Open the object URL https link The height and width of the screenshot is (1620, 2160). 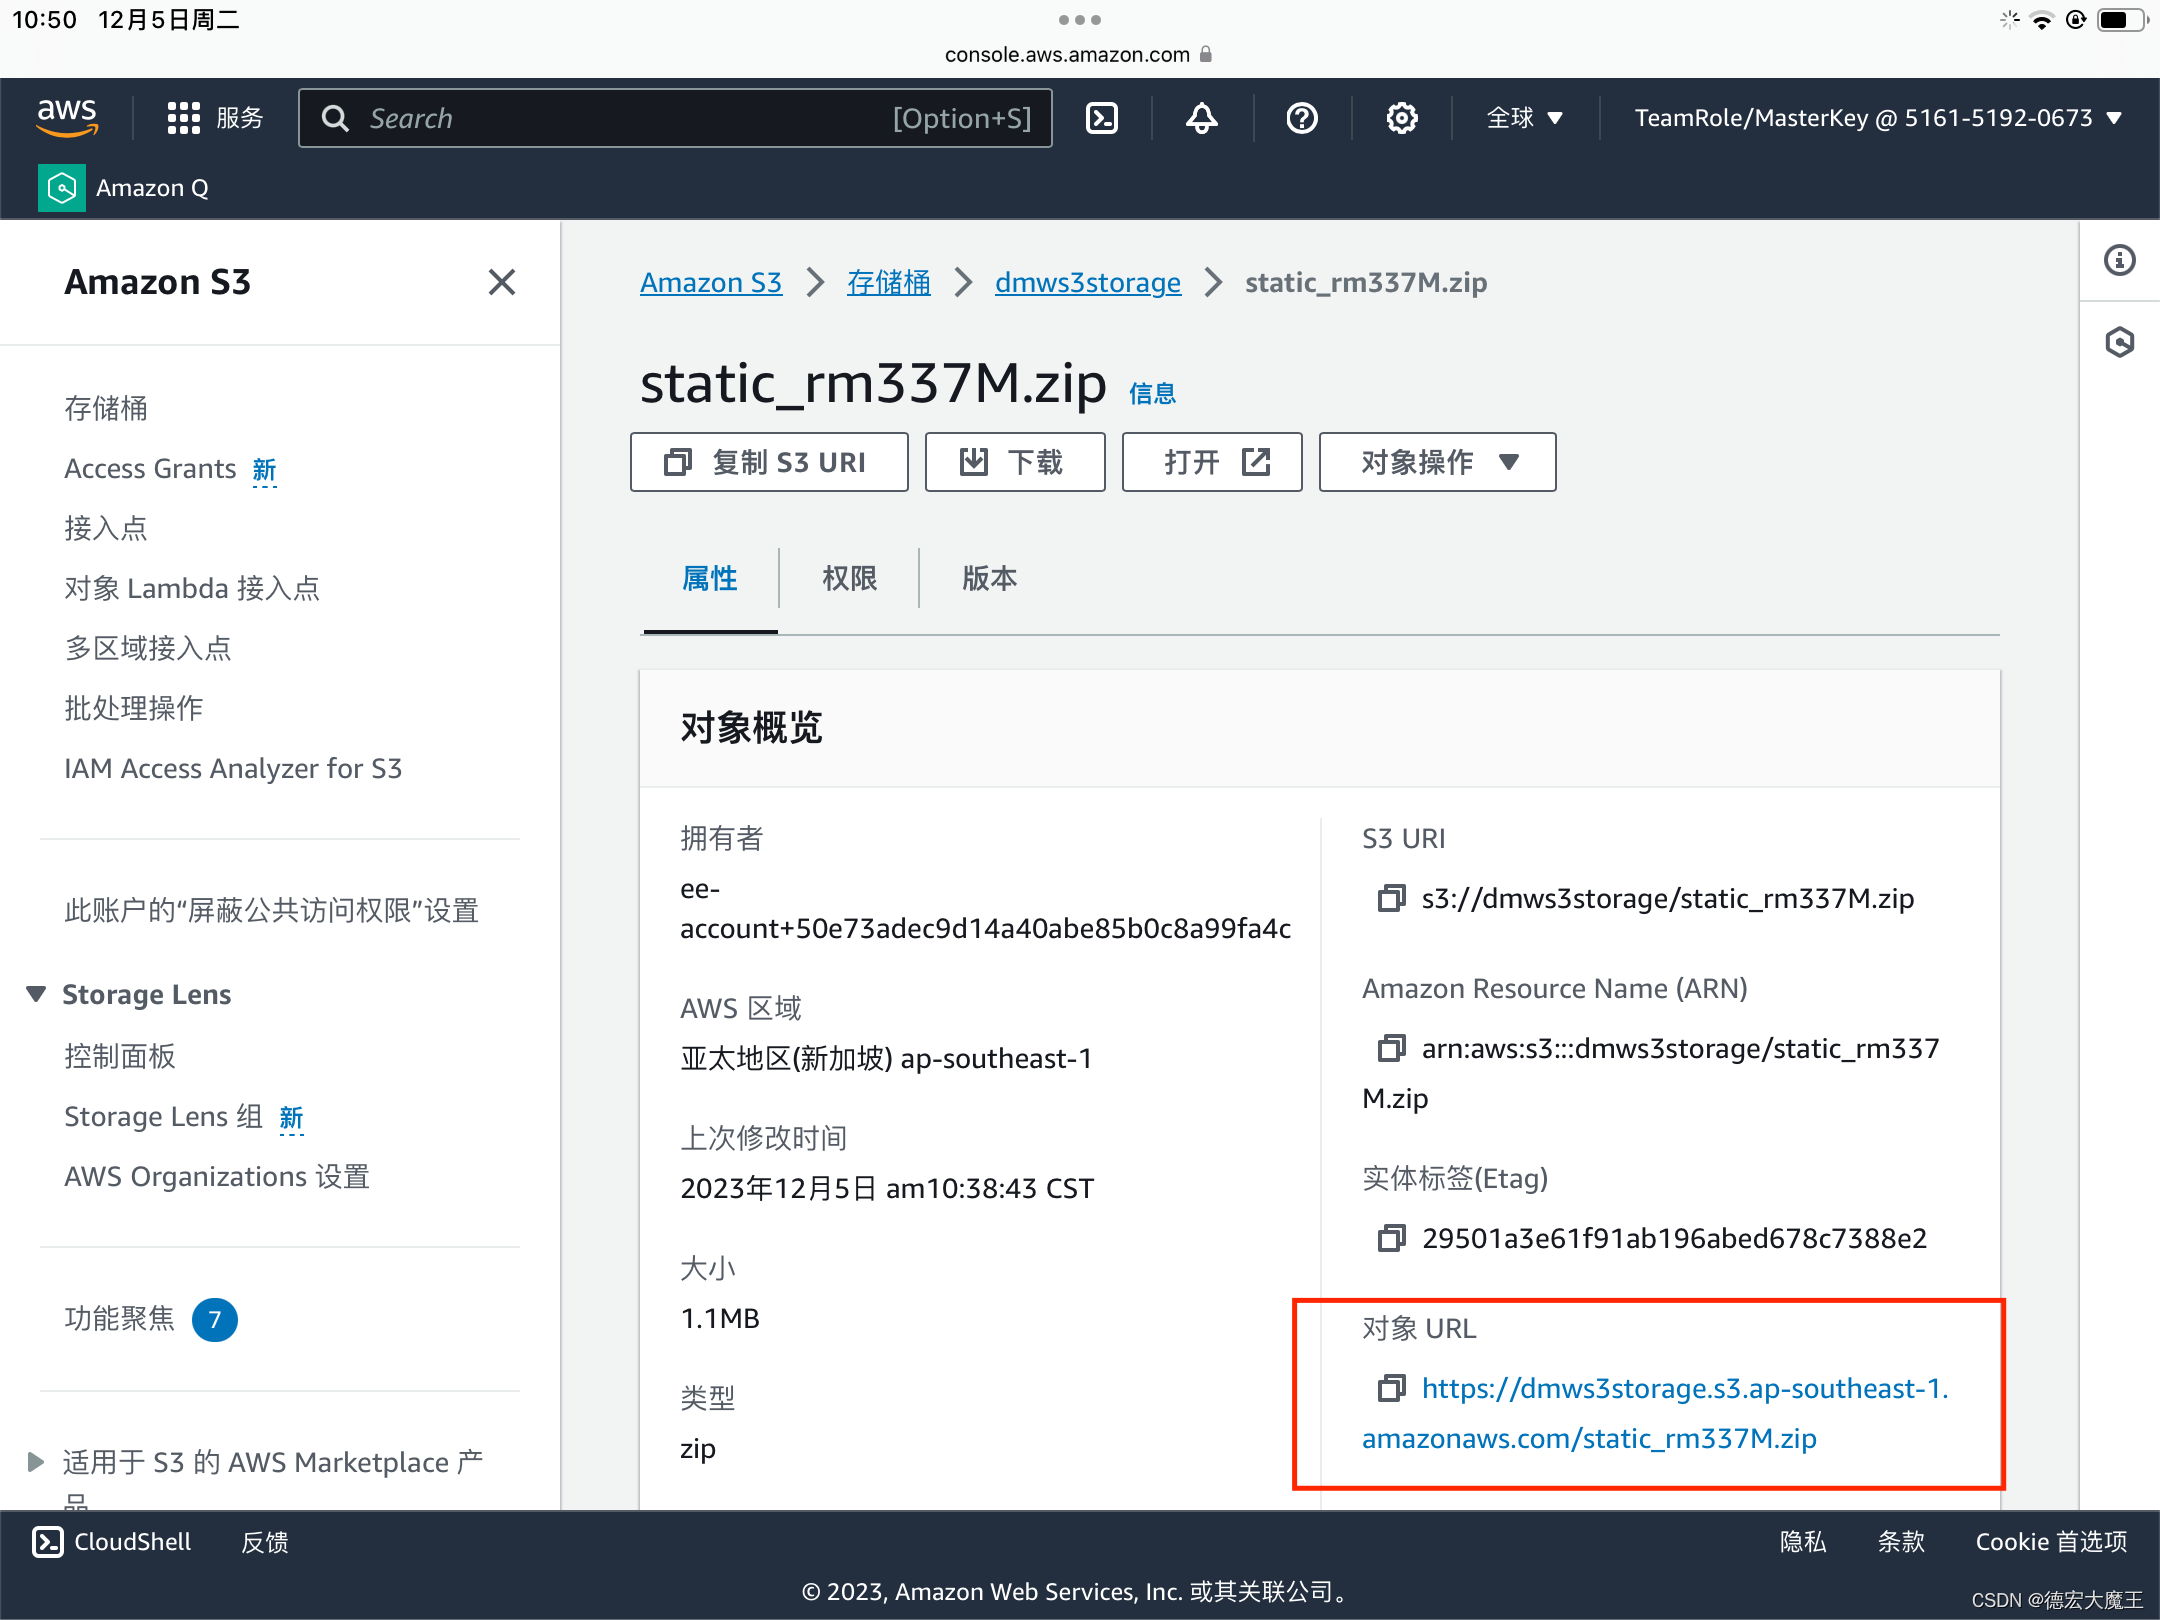[1655, 1413]
